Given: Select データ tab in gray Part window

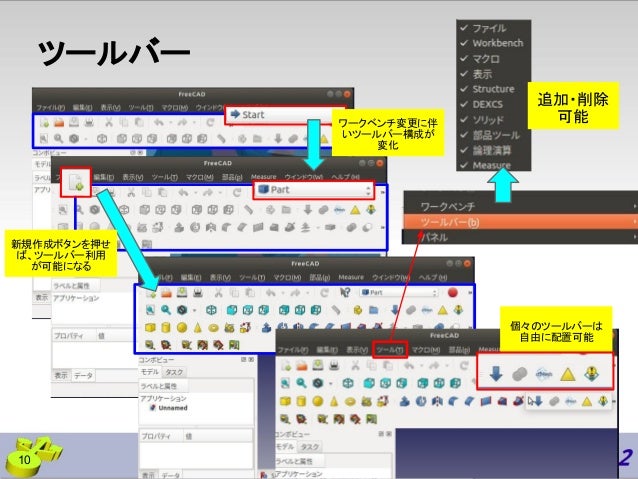Looking at the screenshot, I should pos(83,375).
